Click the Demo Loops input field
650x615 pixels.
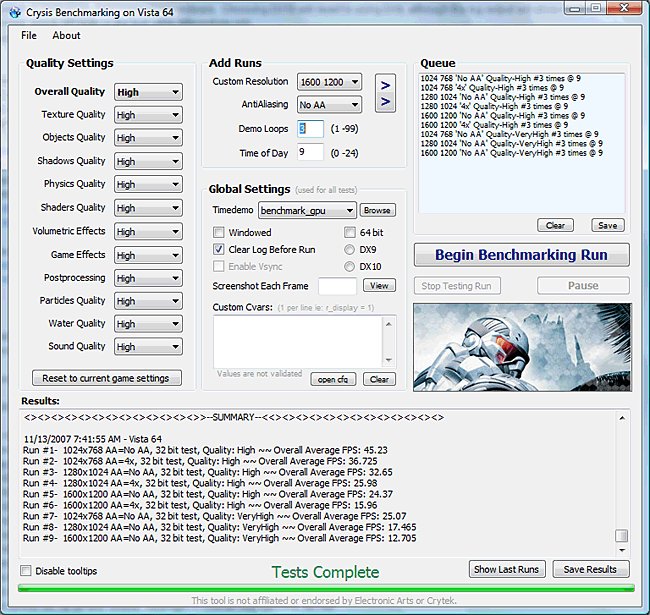[x=310, y=129]
